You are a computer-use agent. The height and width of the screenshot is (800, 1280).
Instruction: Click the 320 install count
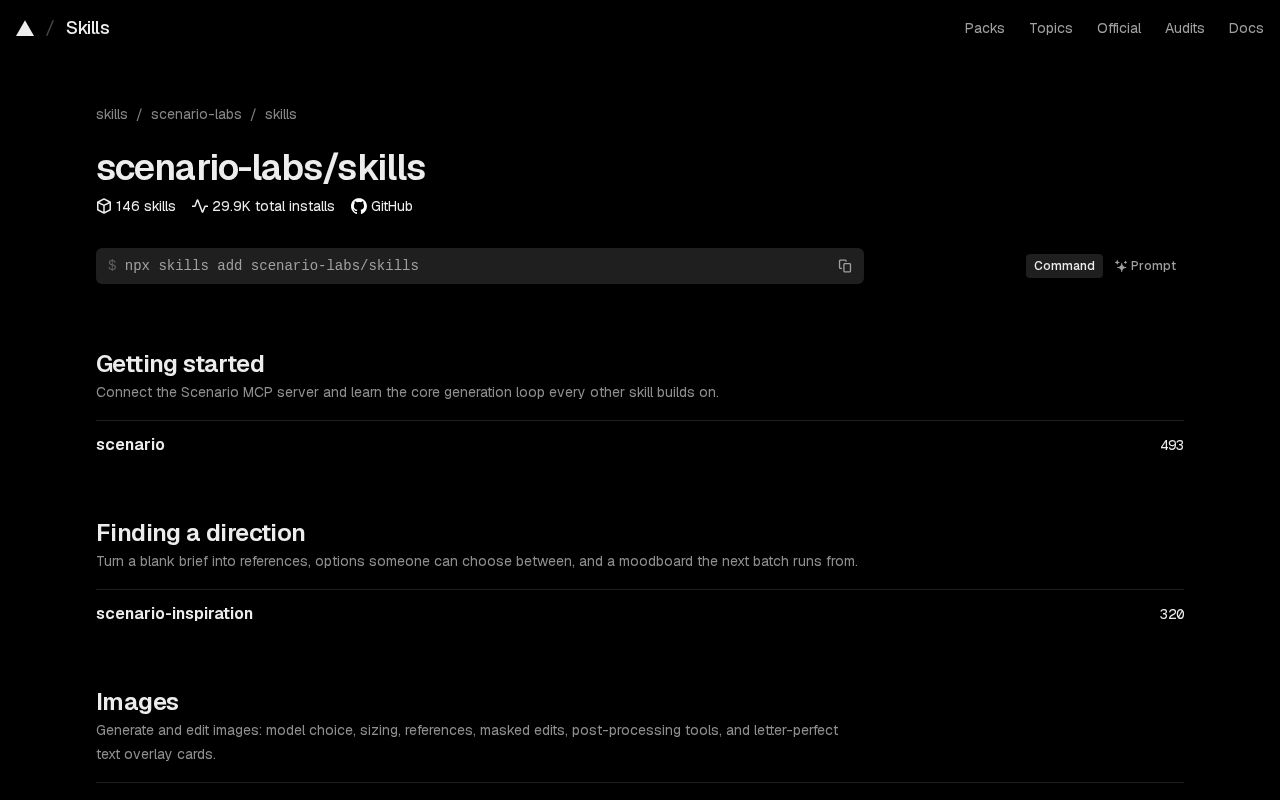[x=1172, y=614]
